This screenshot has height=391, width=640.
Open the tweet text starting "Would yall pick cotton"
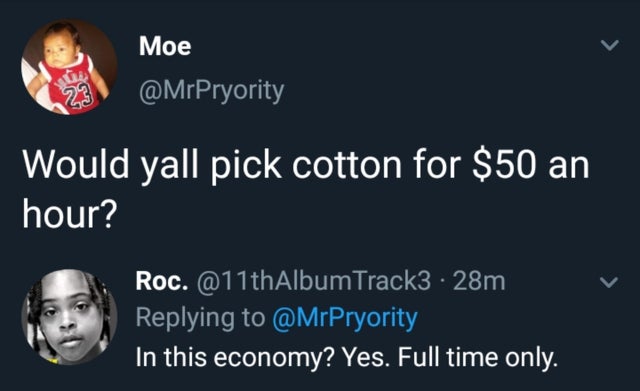pyautogui.click(x=306, y=189)
